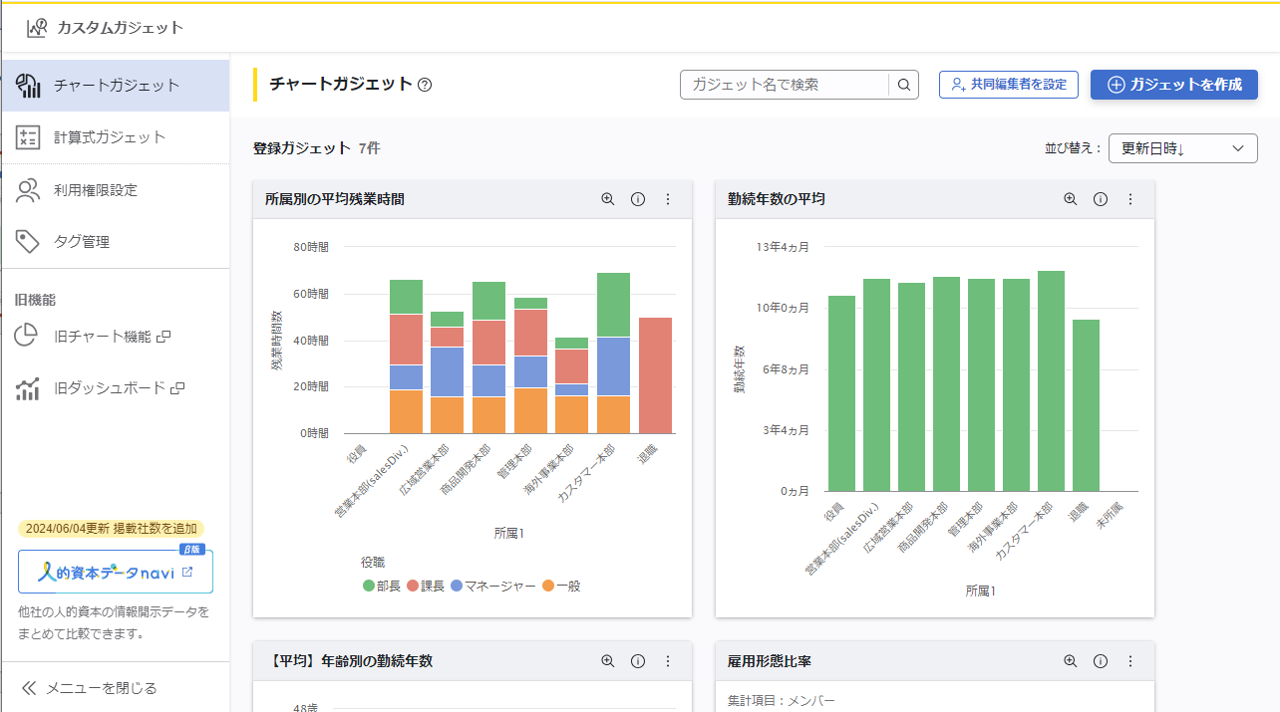The width and height of the screenshot is (1280, 712).
Task: Click the 退職 bar in overtime chart
Action: pyautogui.click(x=656, y=375)
